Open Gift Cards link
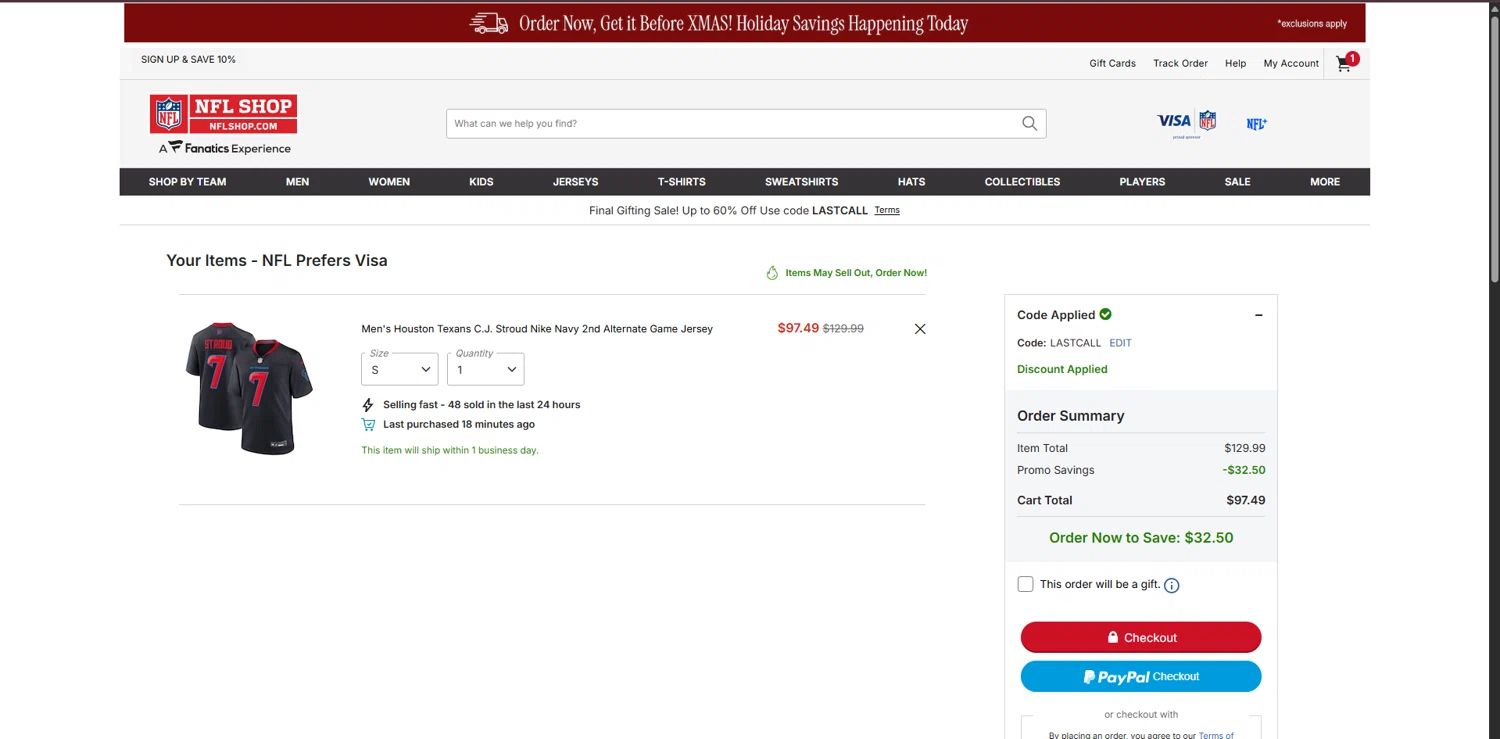This screenshot has height=739, width=1500. pos(1112,63)
